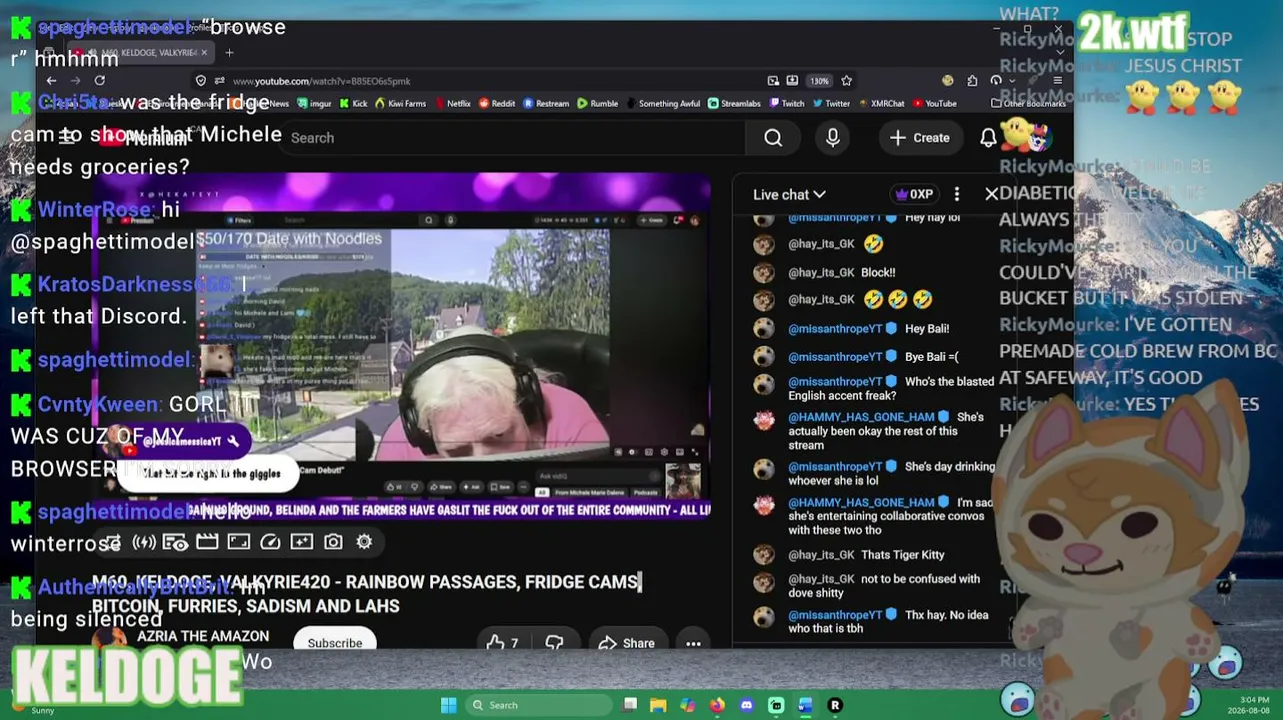
Task: Bookmark this page with the star icon
Action: (847, 81)
